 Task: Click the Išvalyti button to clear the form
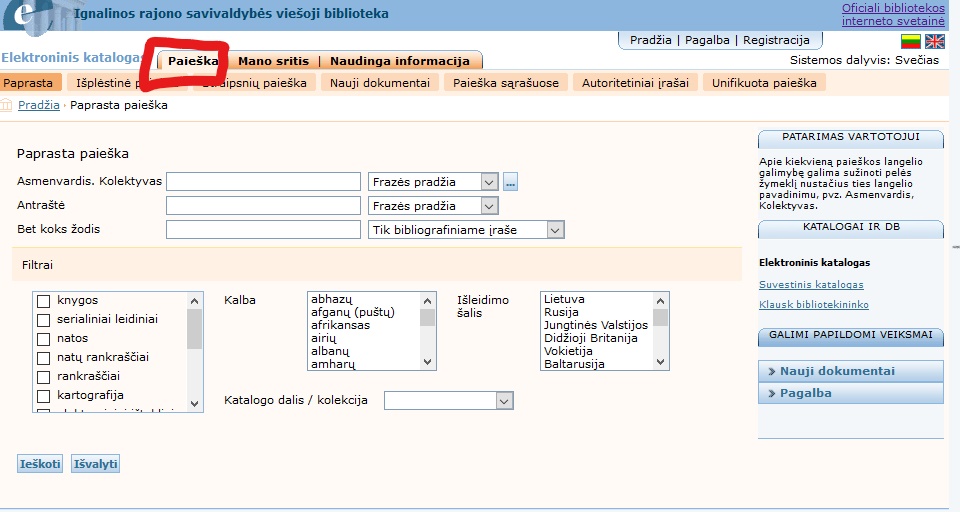[x=96, y=464]
